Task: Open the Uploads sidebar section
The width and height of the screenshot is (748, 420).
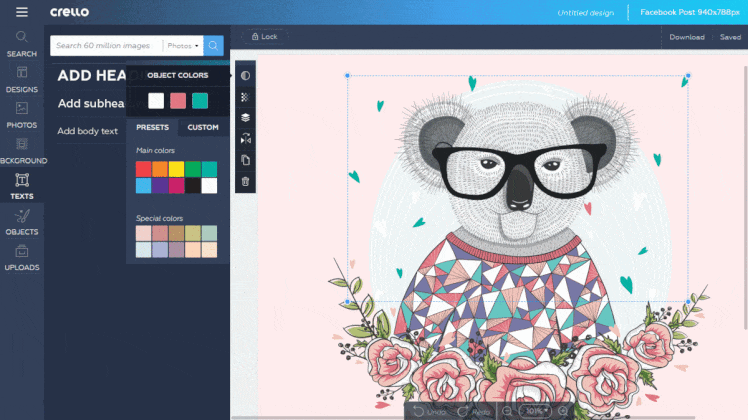Action: pyautogui.click(x=22, y=258)
